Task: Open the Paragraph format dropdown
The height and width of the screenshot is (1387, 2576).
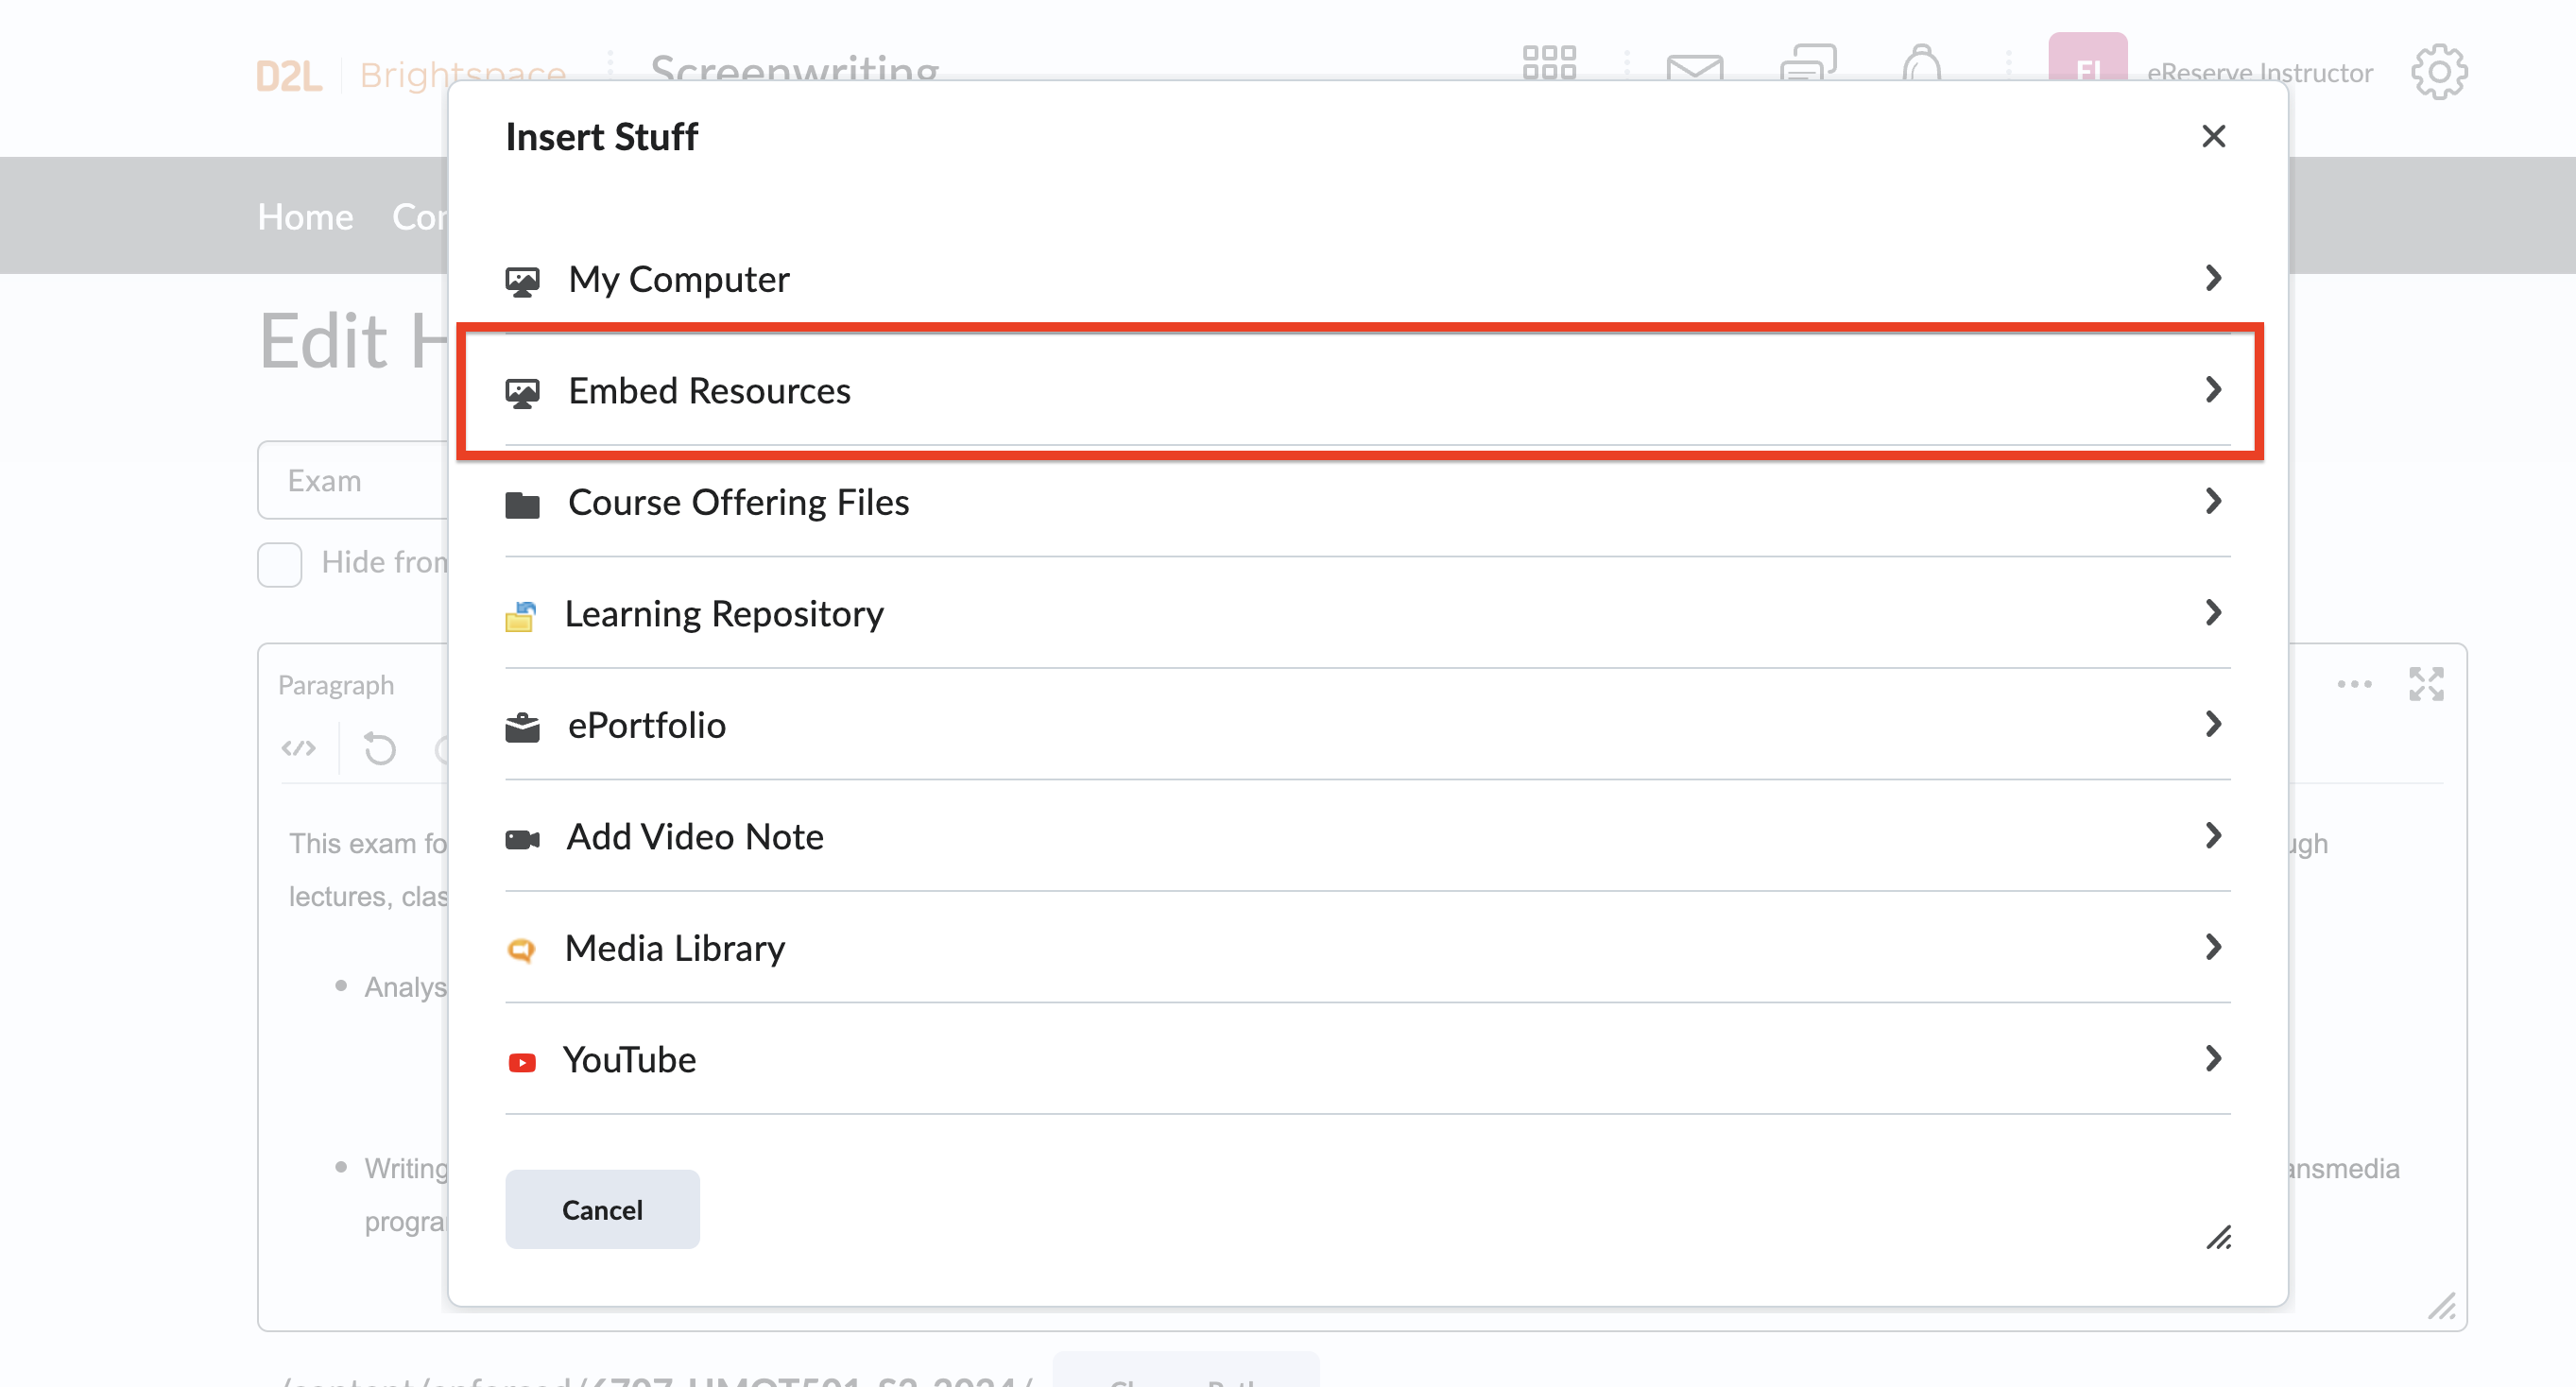Action: [x=336, y=684]
